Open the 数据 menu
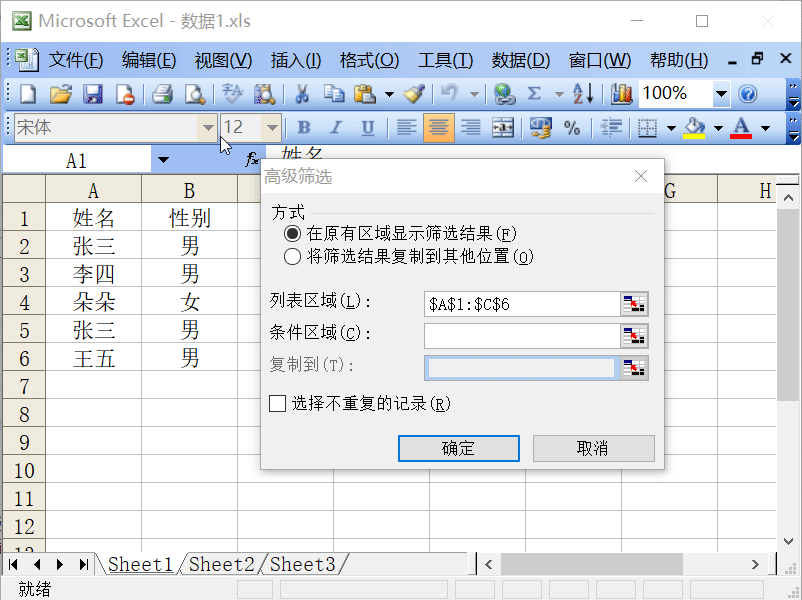The height and width of the screenshot is (600, 802). [x=519, y=59]
